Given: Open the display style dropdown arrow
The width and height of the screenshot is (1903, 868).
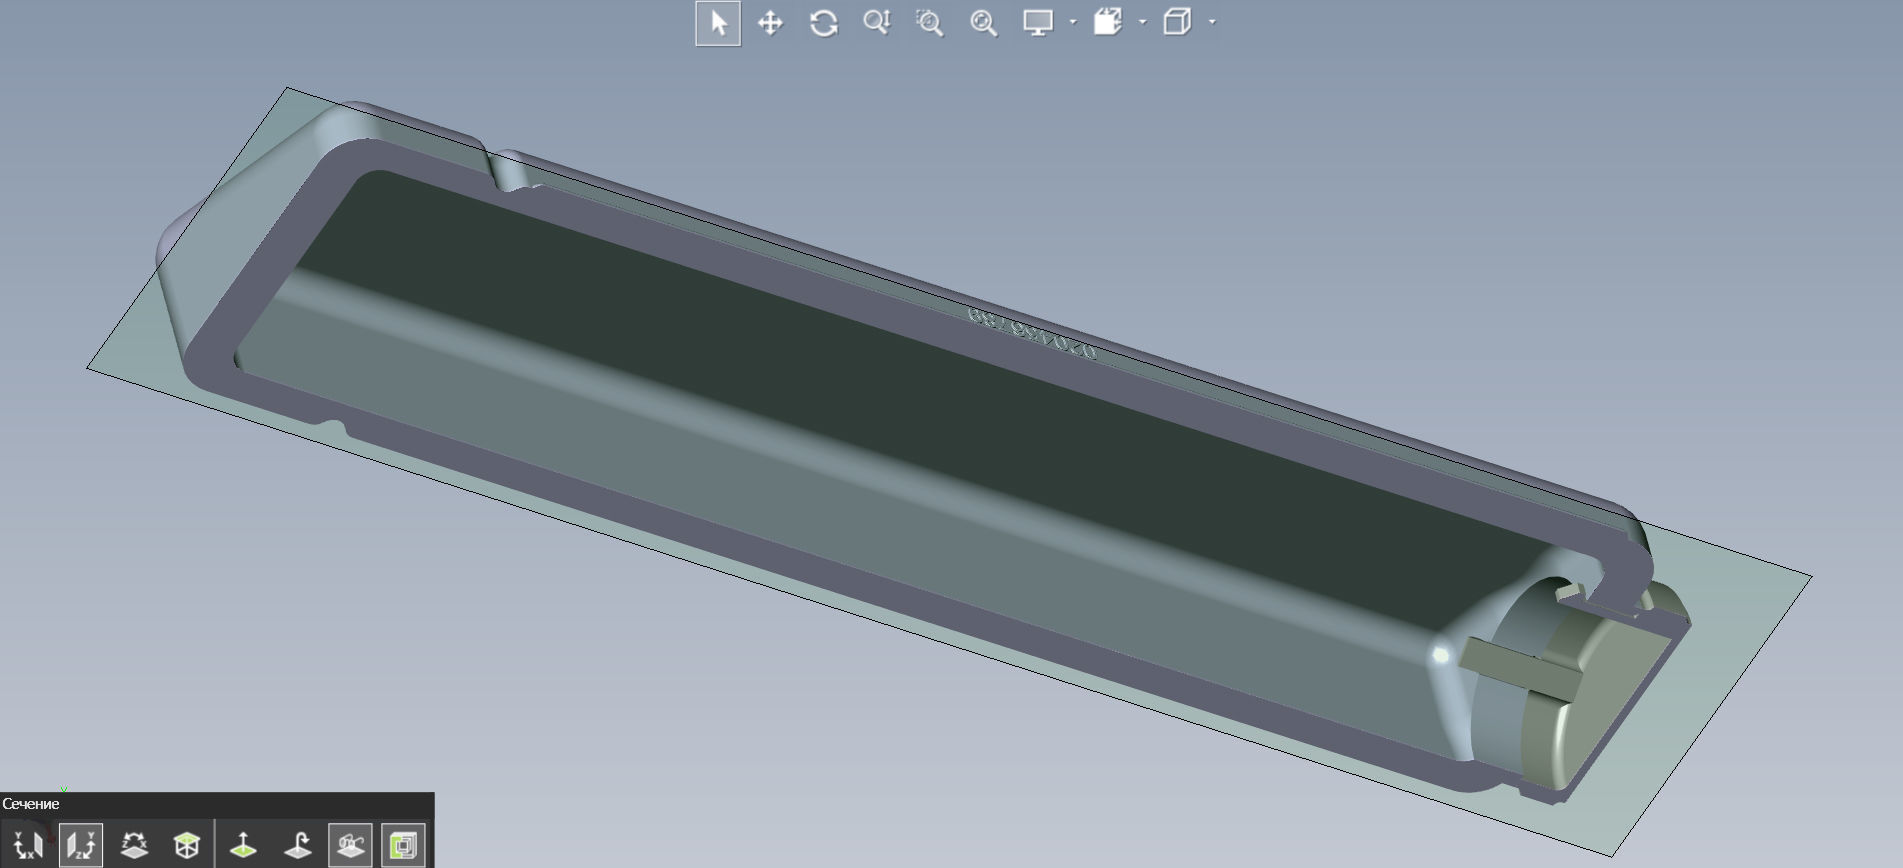Looking at the screenshot, I should pos(1073,22).
